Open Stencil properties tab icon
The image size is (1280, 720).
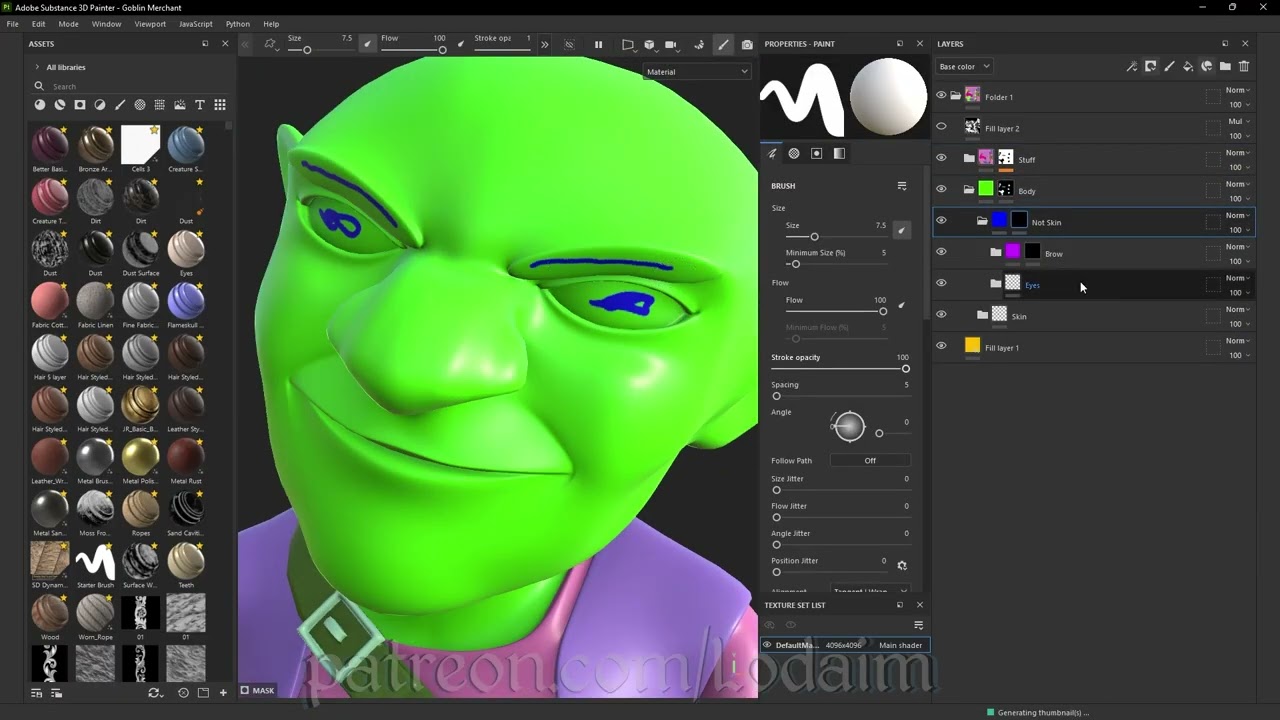(816, 153)
